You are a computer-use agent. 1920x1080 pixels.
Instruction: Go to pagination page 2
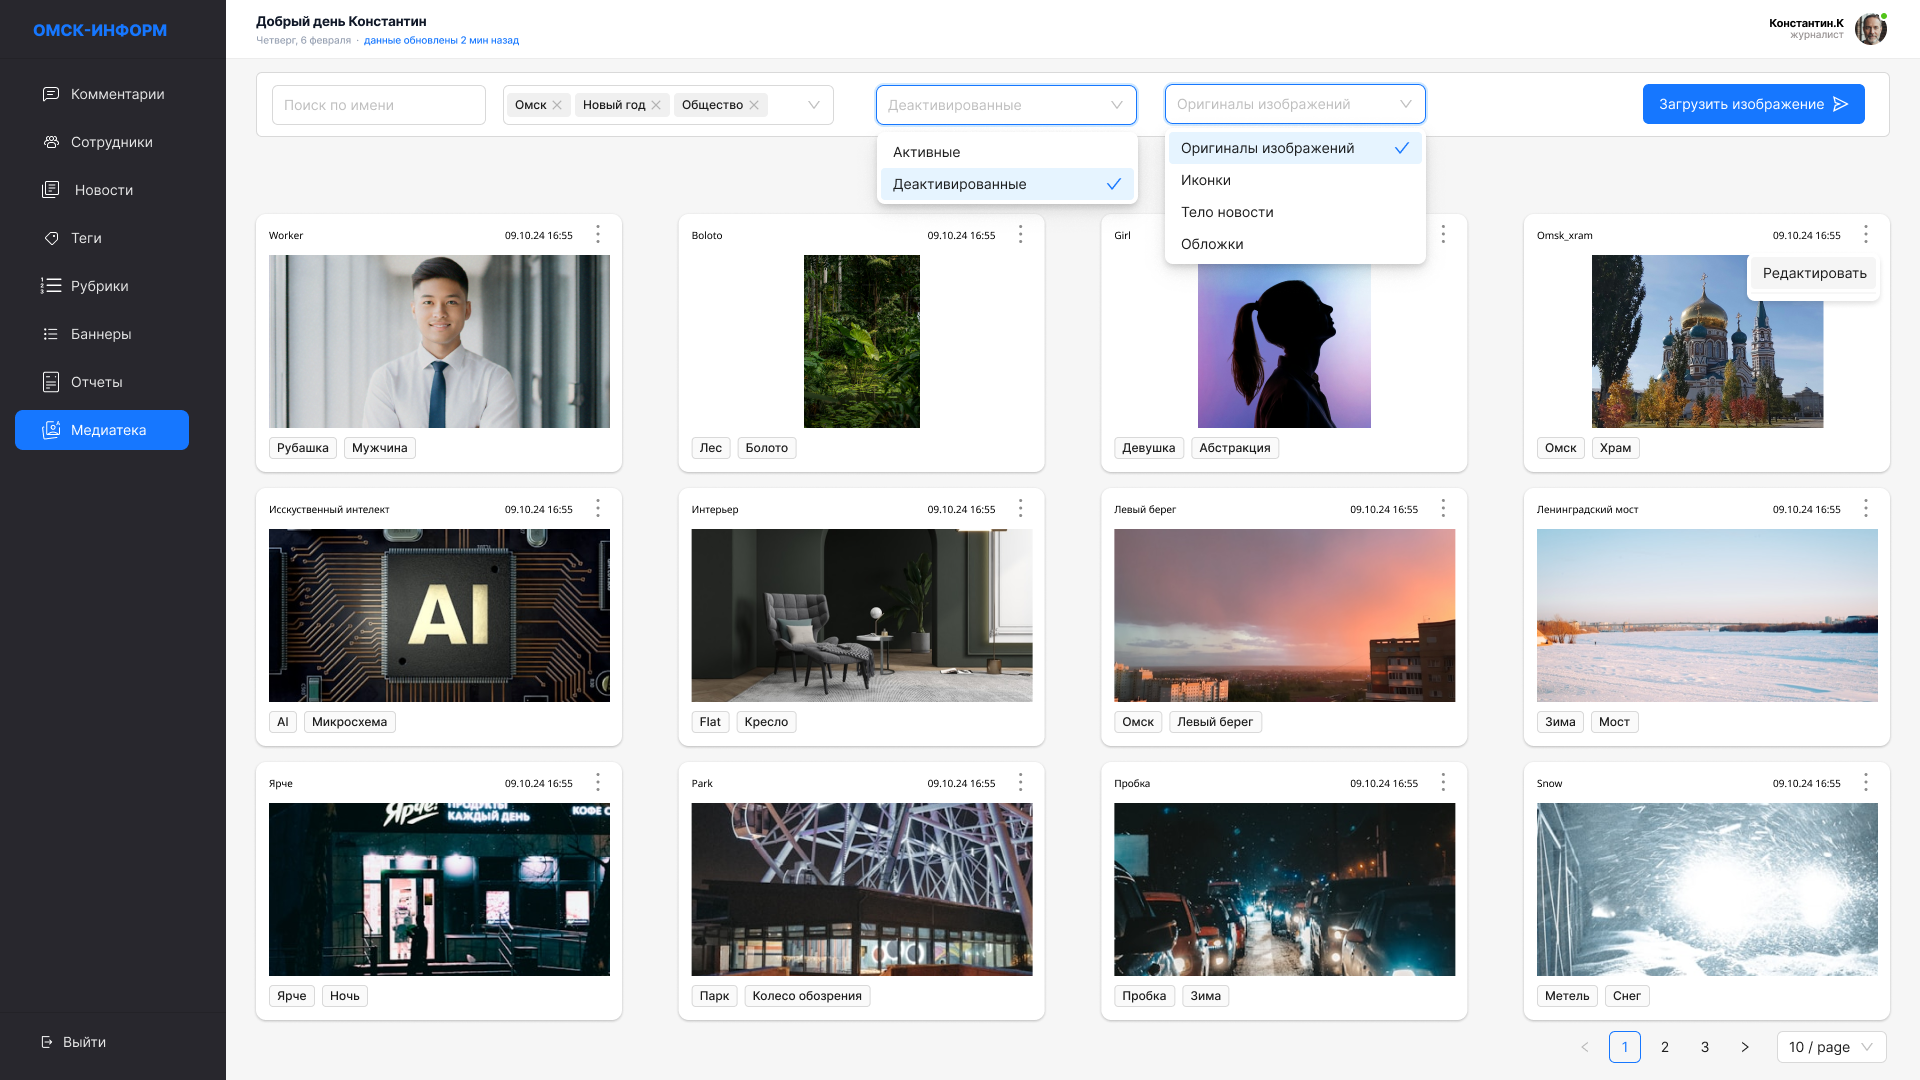(x=1664, y=1047)
